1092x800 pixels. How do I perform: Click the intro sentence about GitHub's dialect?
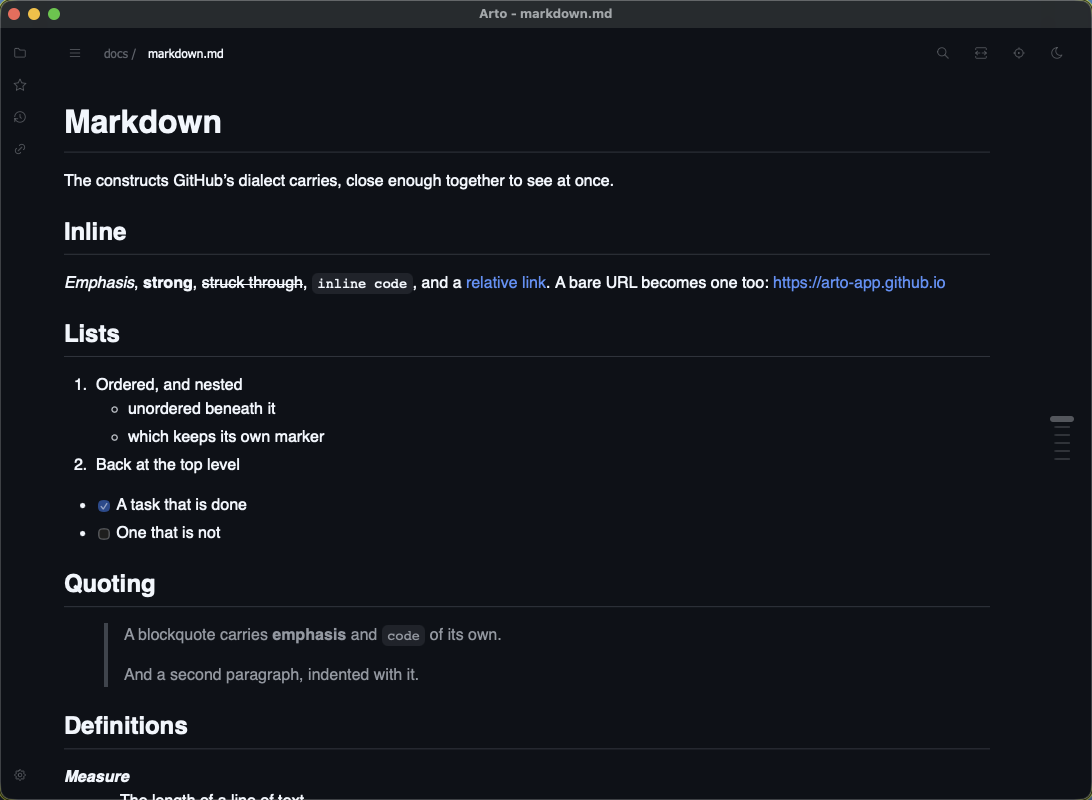click(x=338, y=180)
